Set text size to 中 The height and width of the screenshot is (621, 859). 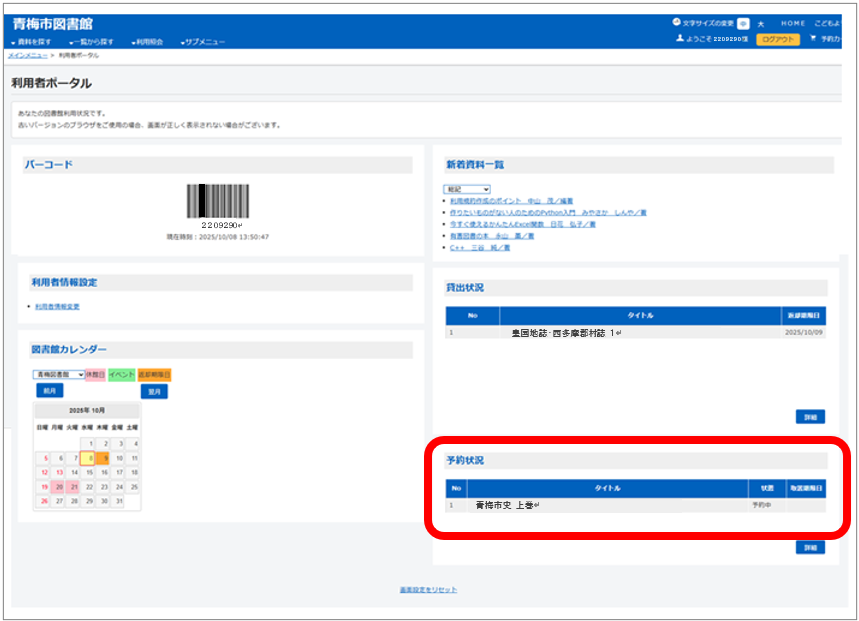click(x=744, y=23)
